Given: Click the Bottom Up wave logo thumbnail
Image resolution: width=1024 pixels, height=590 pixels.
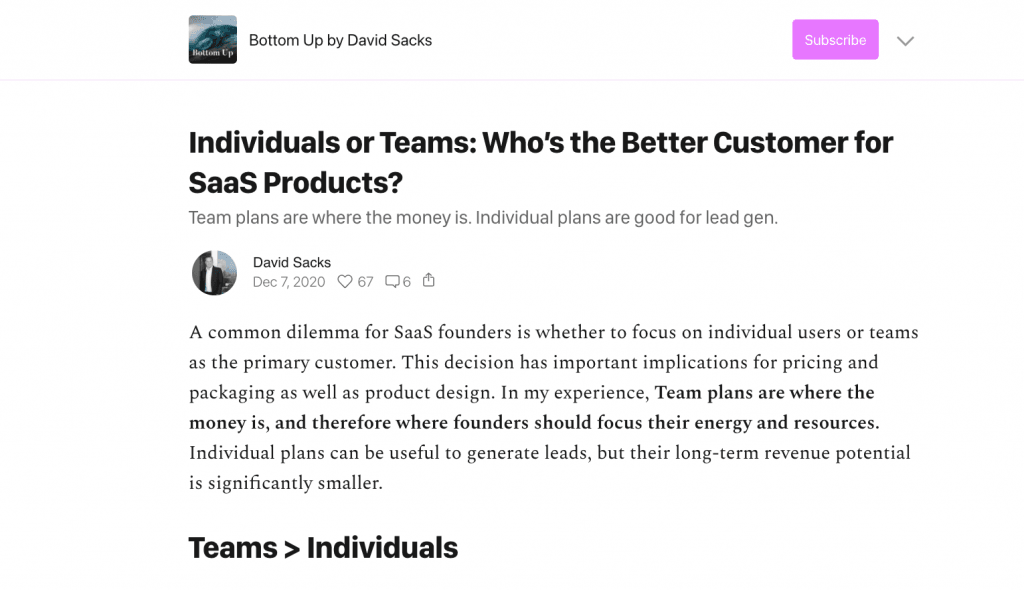Looking at the screenshot, I should pos(212,39).
